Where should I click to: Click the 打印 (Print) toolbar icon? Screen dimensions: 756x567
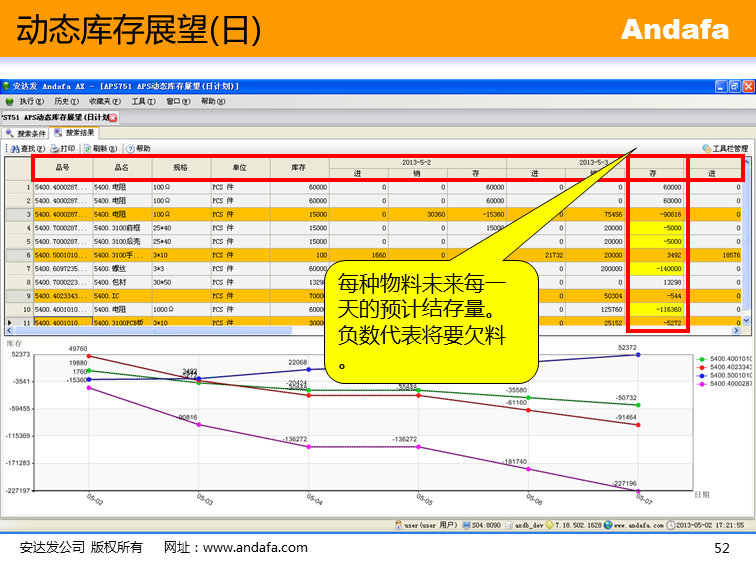[x=62, y=148]
